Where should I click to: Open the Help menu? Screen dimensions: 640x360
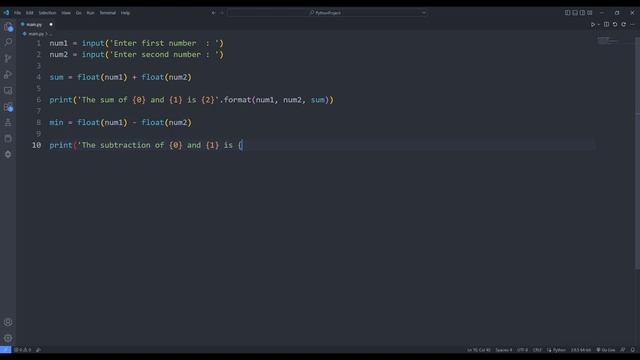[125, 13]
